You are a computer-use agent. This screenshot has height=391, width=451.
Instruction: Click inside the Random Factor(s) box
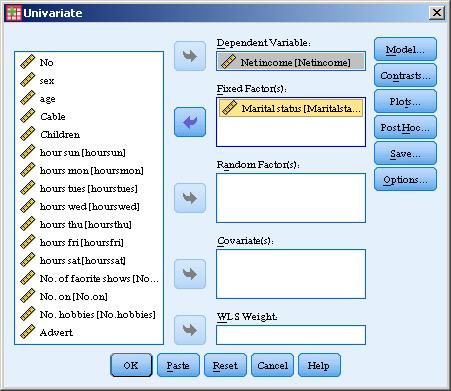[x=291, y=198]
